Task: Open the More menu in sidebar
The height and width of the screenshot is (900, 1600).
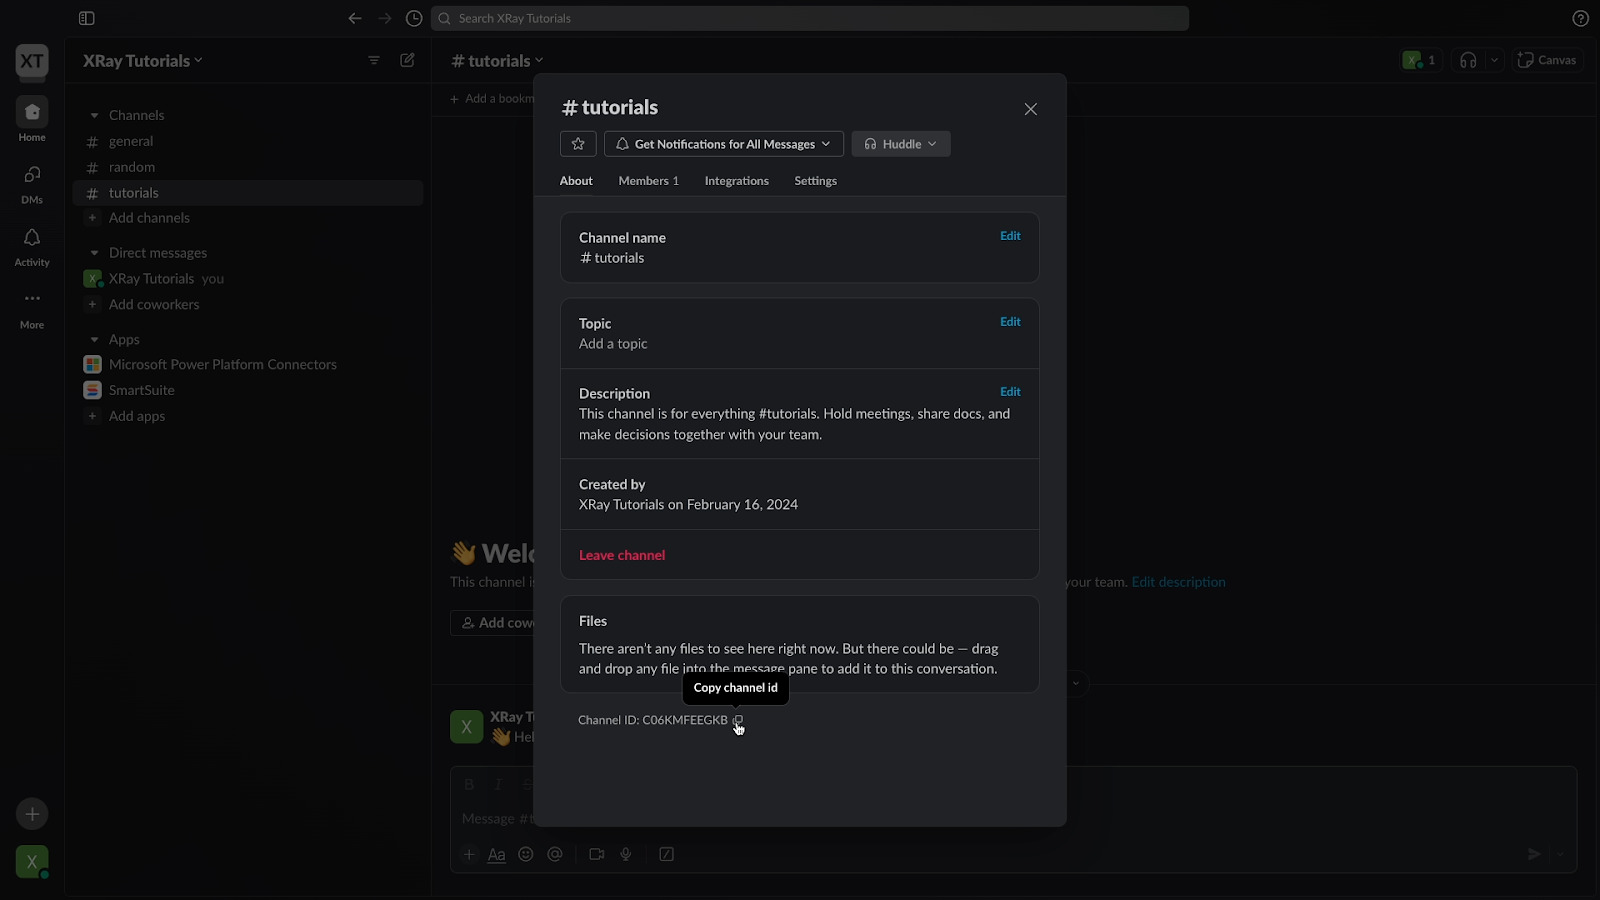Action: tap(32, 309)
